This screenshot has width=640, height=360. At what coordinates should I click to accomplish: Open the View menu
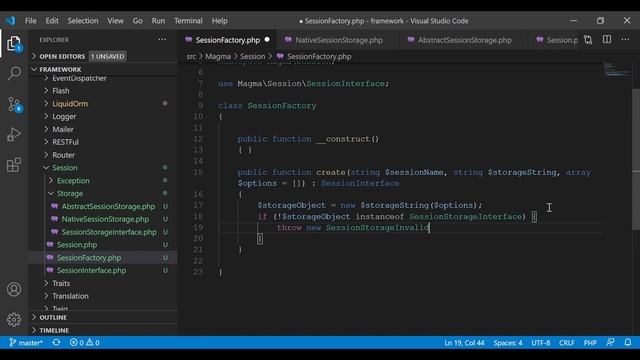[116, 21]
